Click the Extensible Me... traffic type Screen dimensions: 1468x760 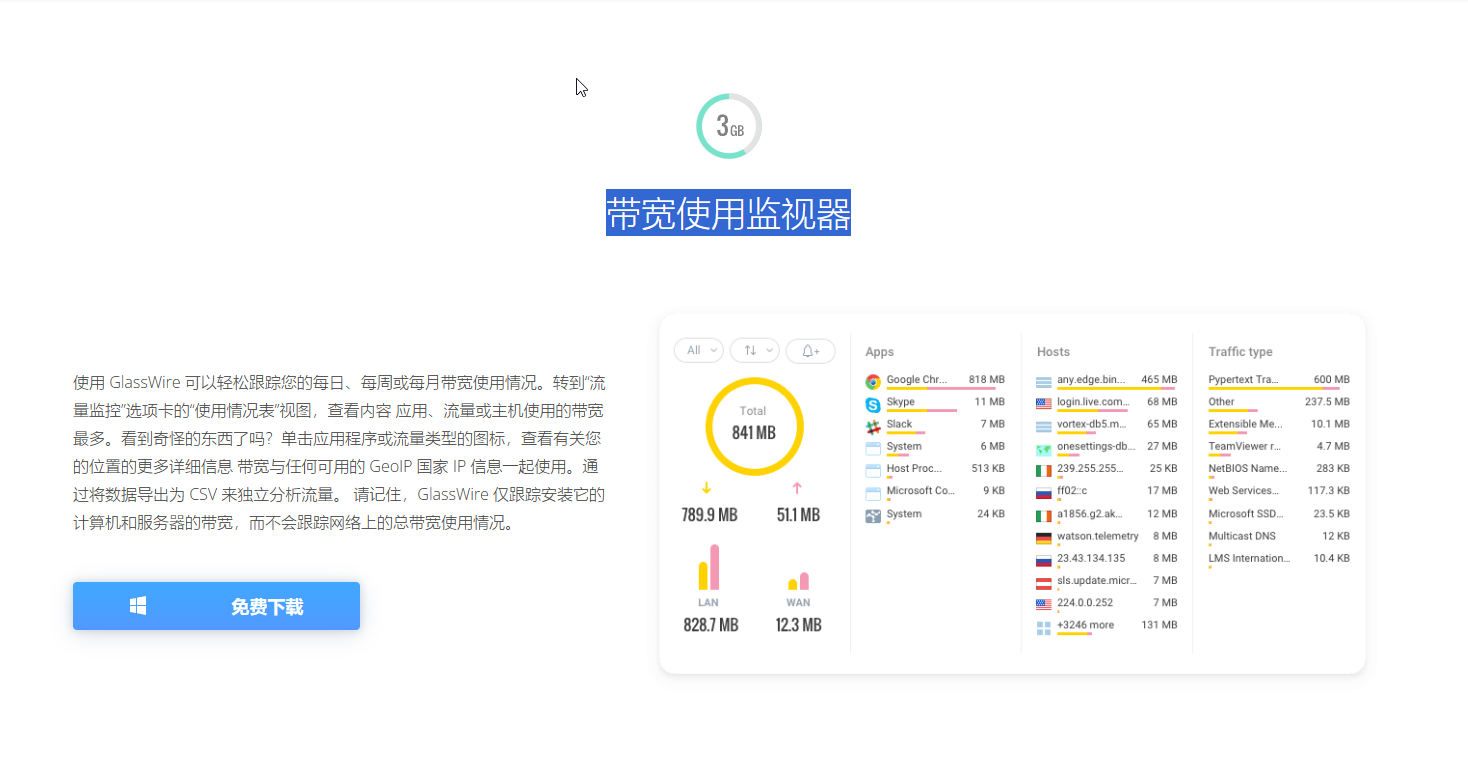1245,424
